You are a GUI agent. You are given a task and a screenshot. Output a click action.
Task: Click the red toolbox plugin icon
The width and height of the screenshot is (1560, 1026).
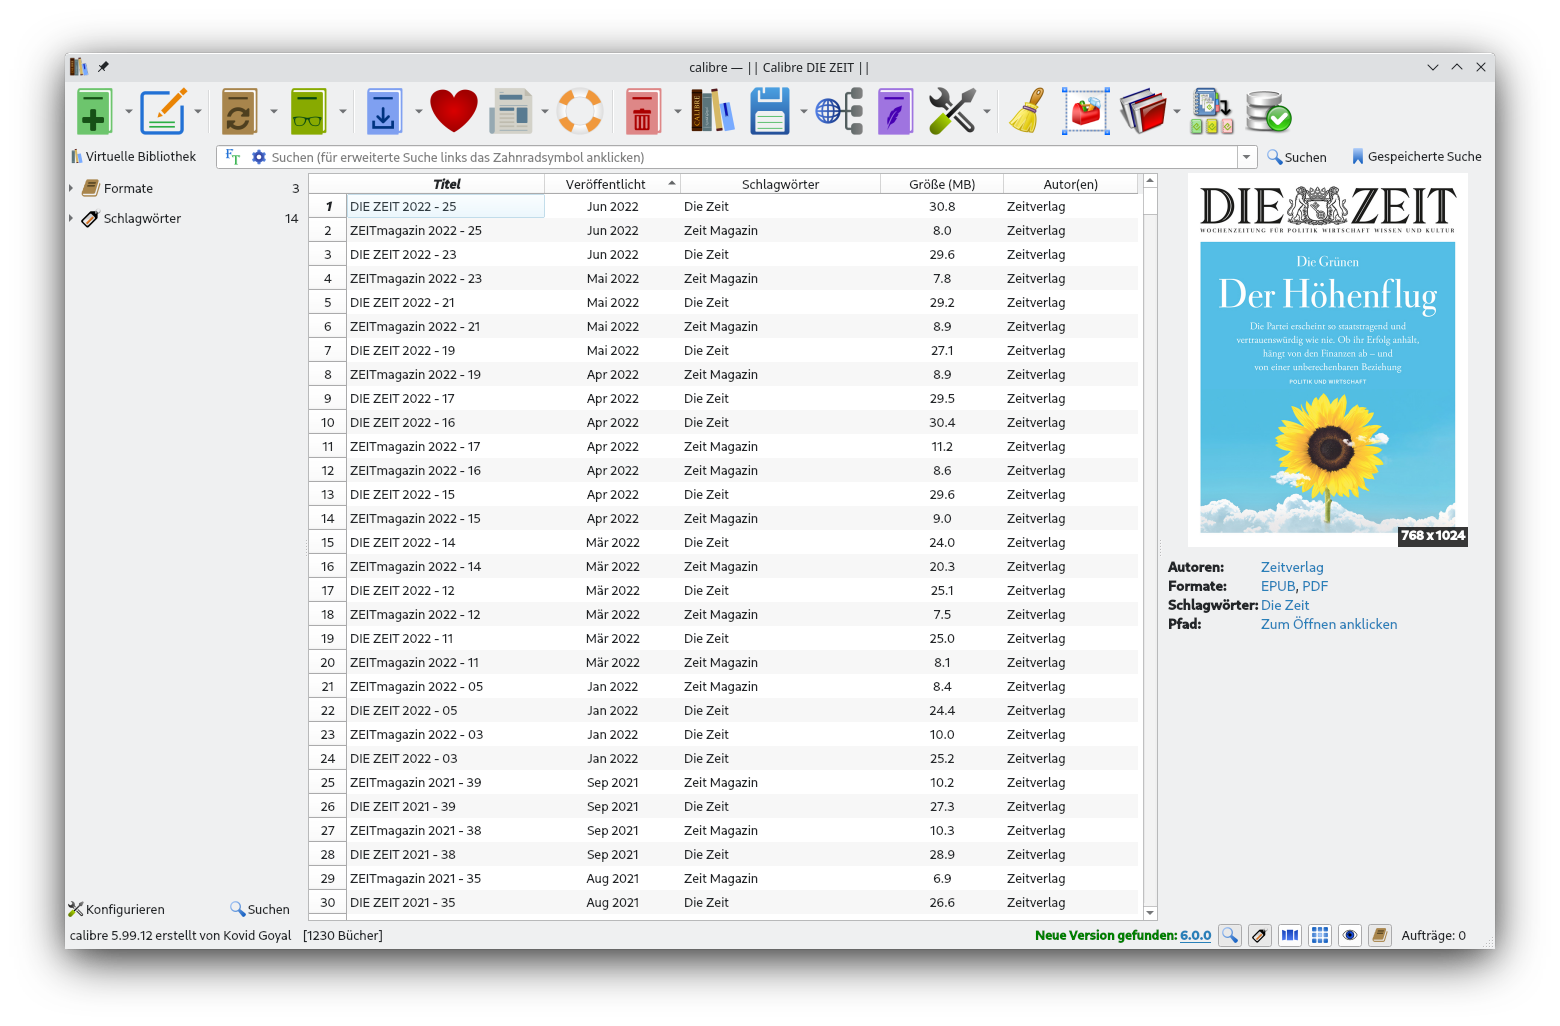coord(1086,111)
